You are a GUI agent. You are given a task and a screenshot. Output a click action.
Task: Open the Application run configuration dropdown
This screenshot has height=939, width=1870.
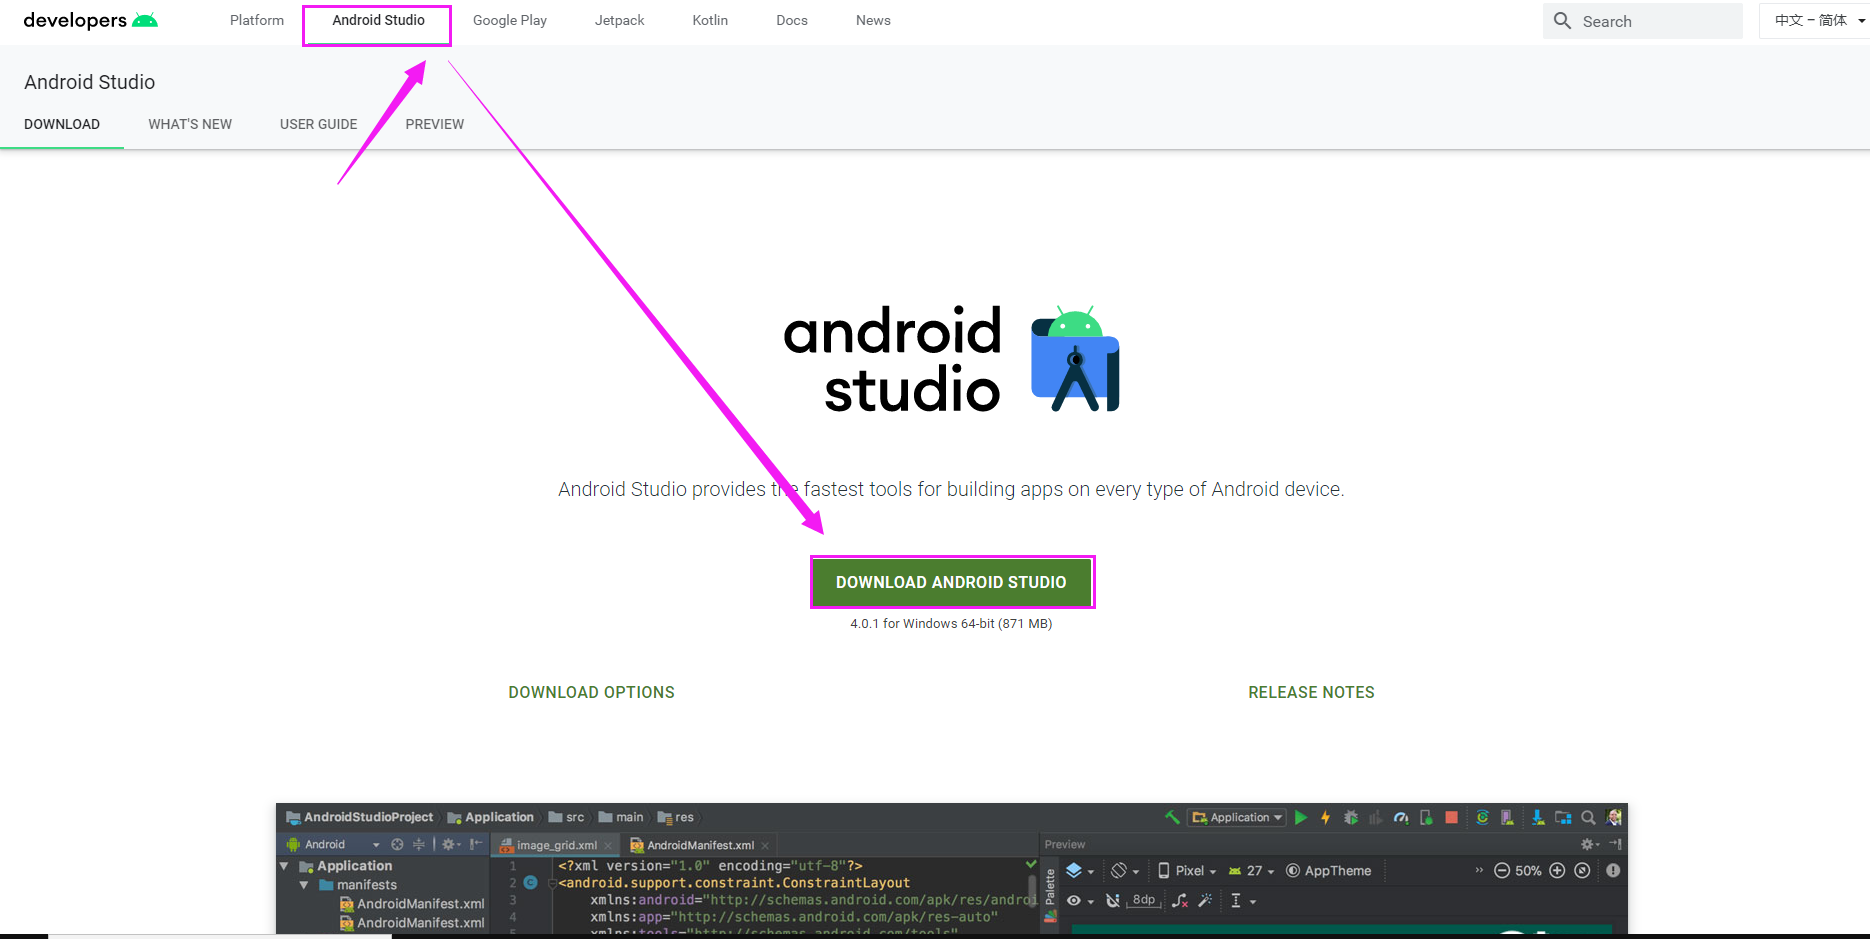[1236, 817]
